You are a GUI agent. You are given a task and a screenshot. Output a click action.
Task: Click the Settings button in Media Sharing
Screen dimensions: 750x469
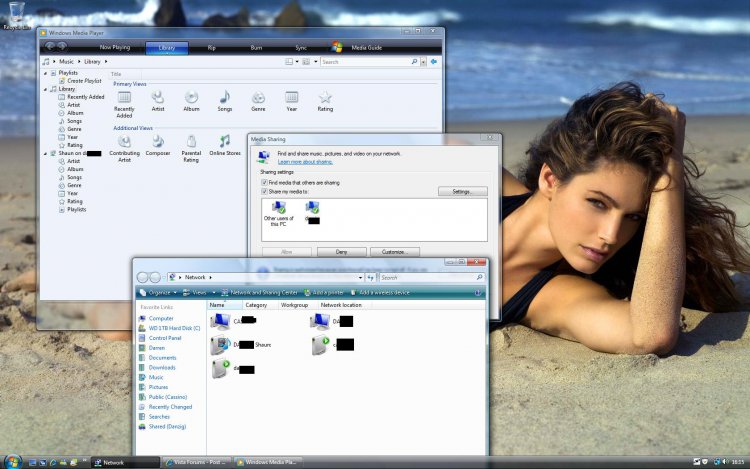[463, 191]
